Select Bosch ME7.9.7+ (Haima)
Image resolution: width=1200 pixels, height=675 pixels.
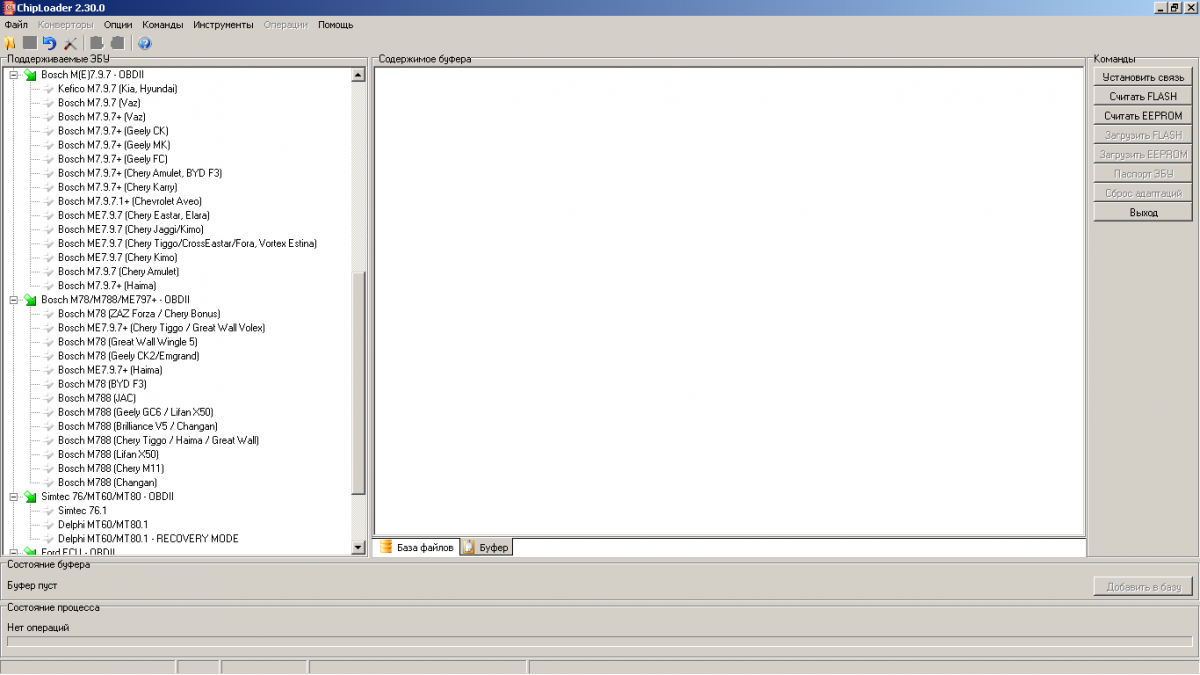[110, 370]
